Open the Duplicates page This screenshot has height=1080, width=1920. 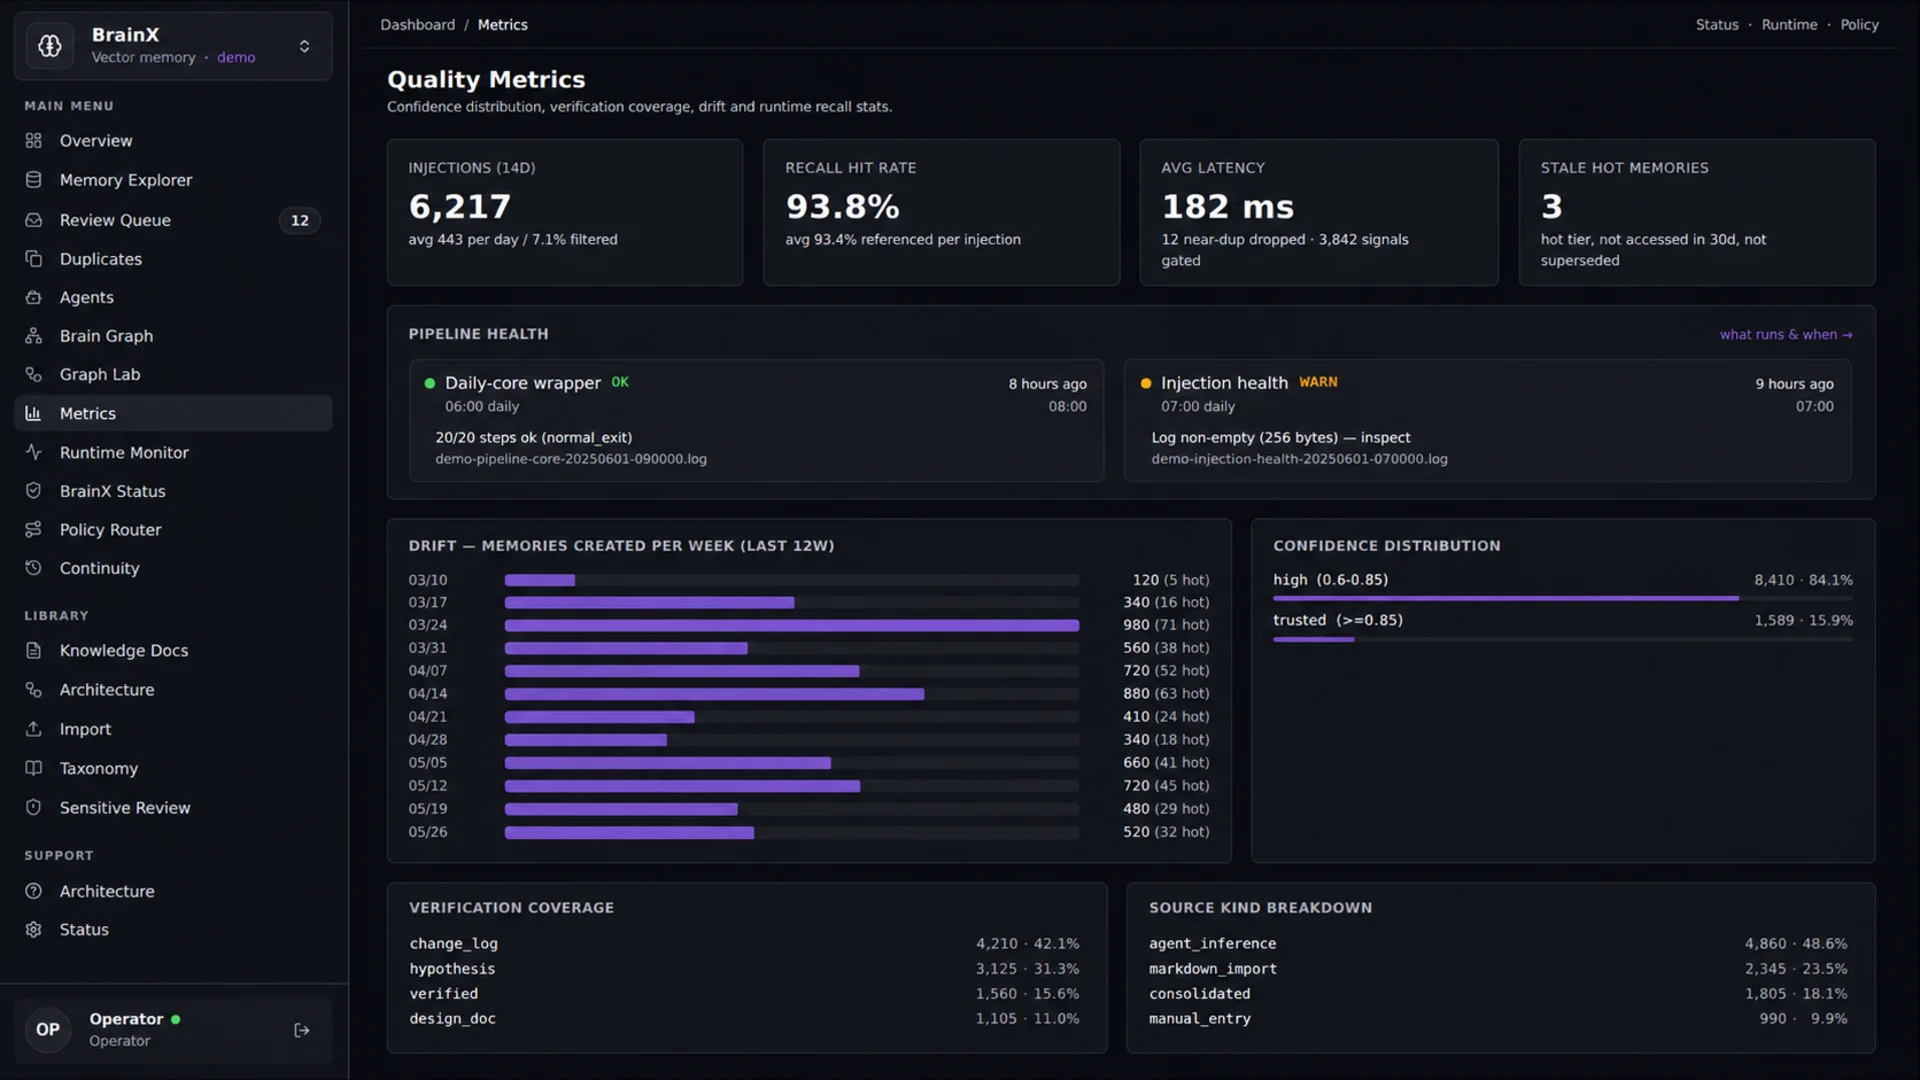tap(173, 259)
